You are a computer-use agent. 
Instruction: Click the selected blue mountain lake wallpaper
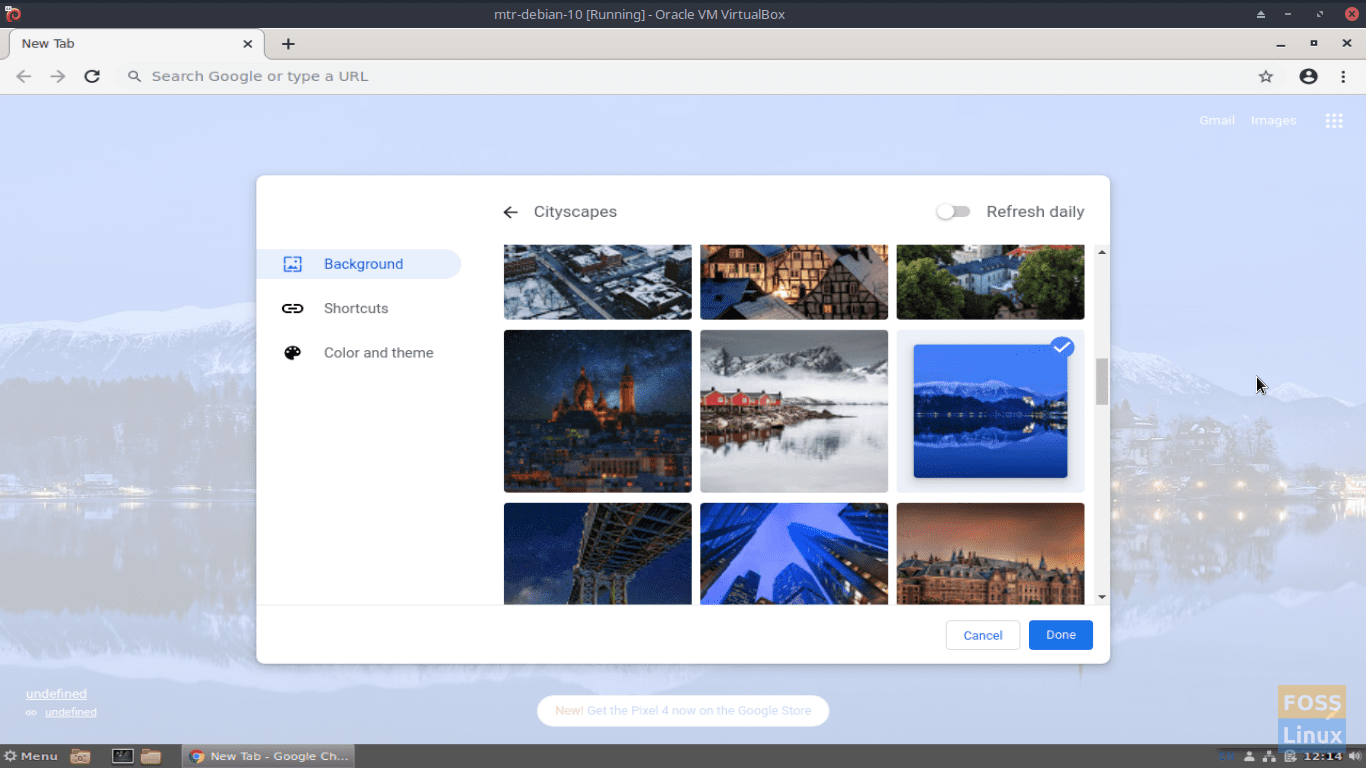point(990,411)
